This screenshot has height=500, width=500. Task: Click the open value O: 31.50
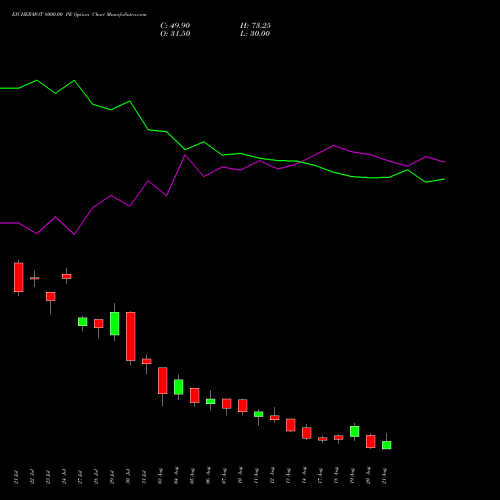(175, 34)
